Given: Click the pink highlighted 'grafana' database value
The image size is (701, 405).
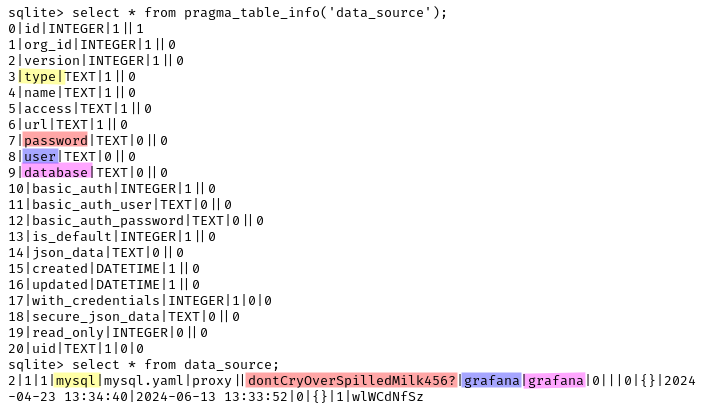Looking at the screenshot, I should coord(555,381).
